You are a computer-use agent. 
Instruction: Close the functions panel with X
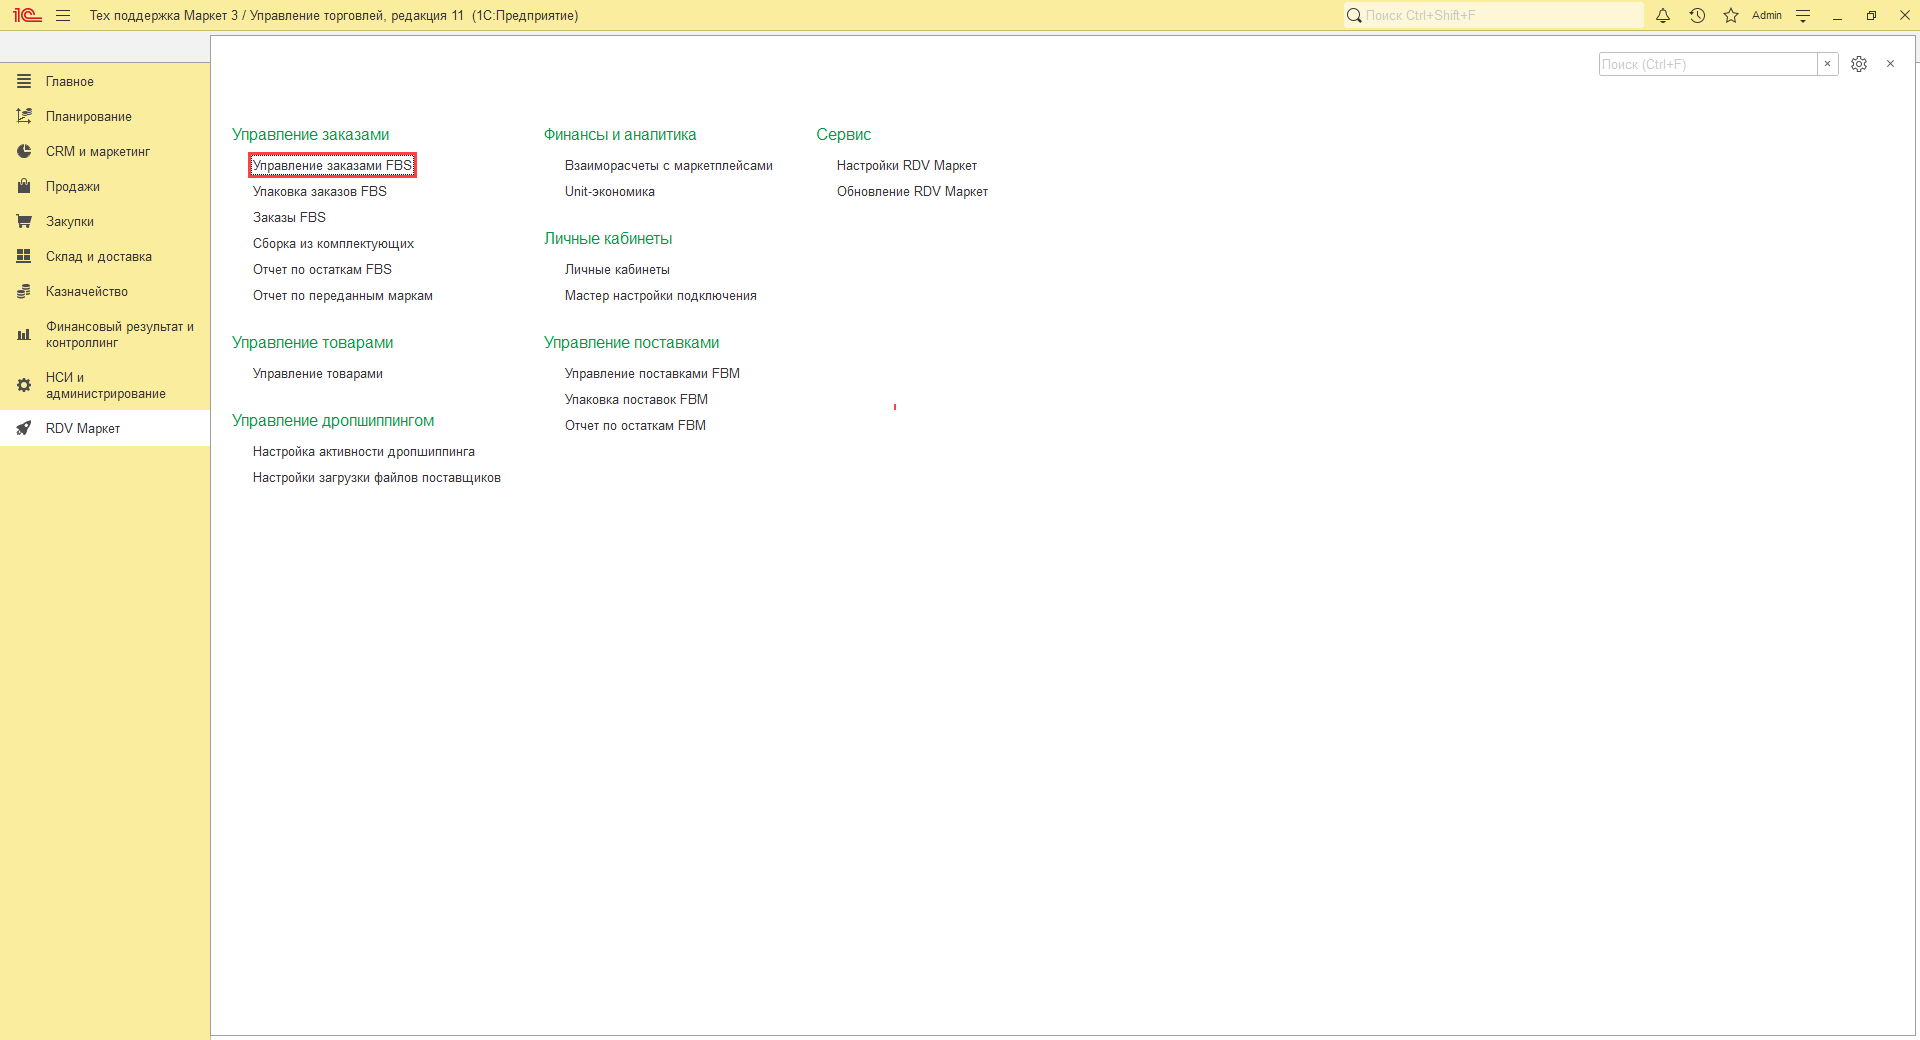[1890, 64]
